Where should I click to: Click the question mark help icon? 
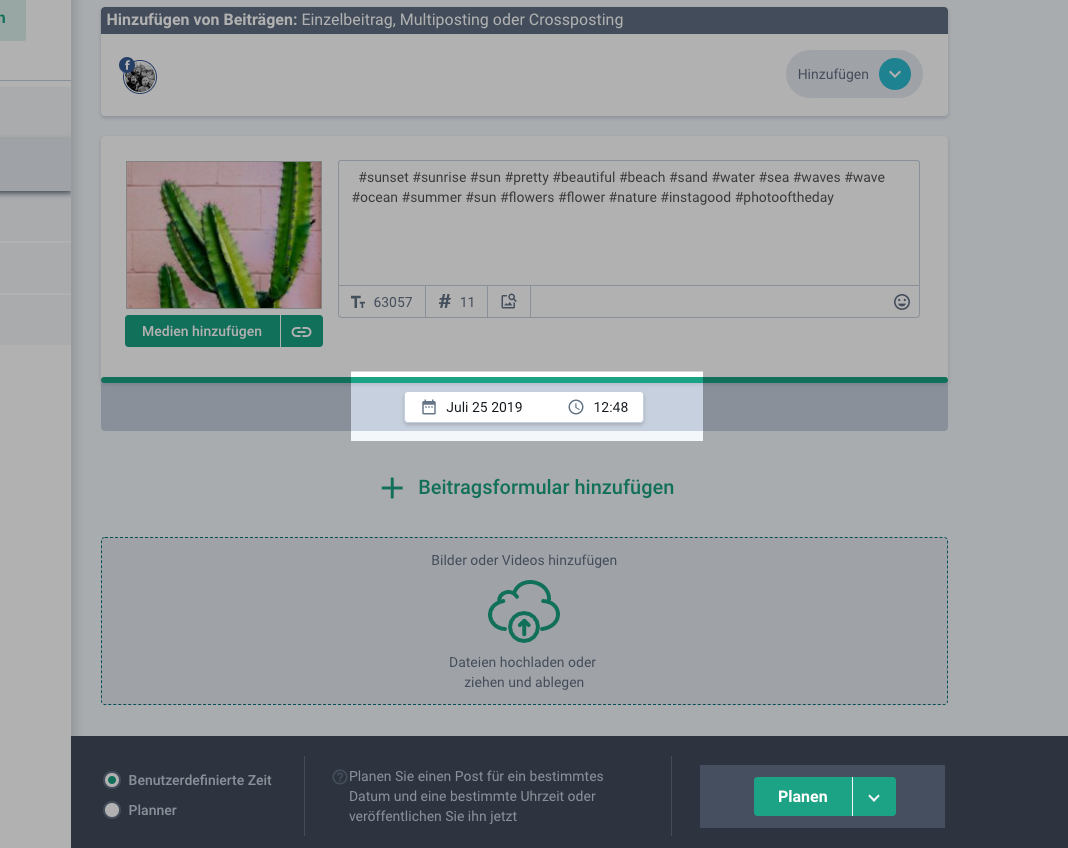(340, 777)
